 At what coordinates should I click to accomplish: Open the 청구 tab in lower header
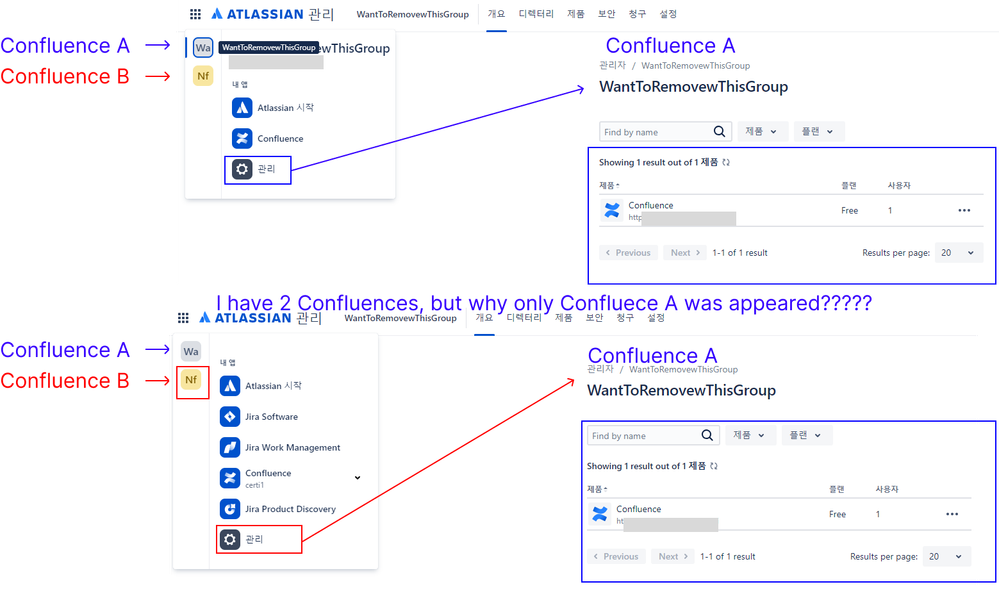point(625,317)
